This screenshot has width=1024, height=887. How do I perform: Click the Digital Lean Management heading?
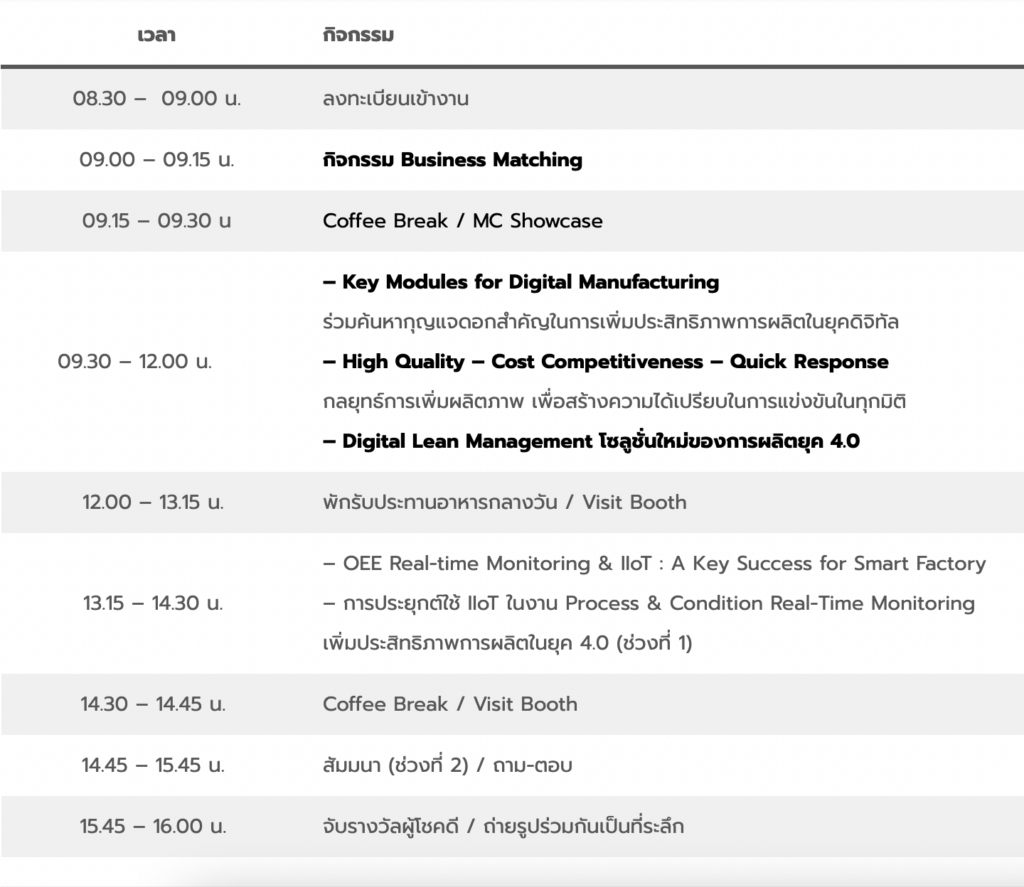click(591, 441)
